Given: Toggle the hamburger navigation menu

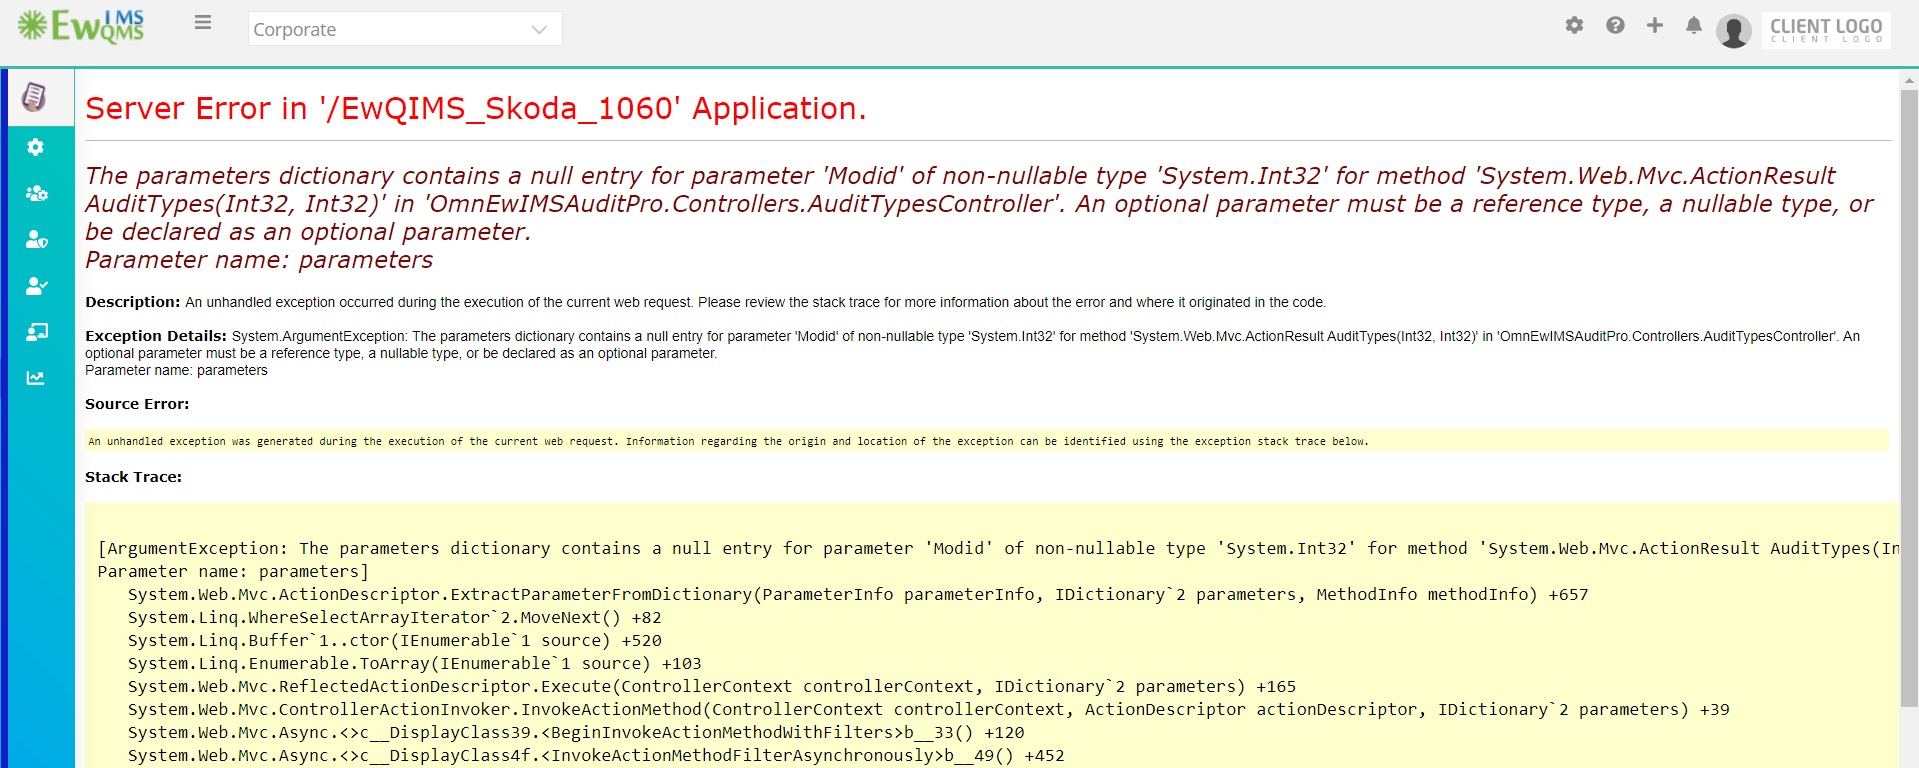Looking at the screenshot, I should [x=203, y=23].
